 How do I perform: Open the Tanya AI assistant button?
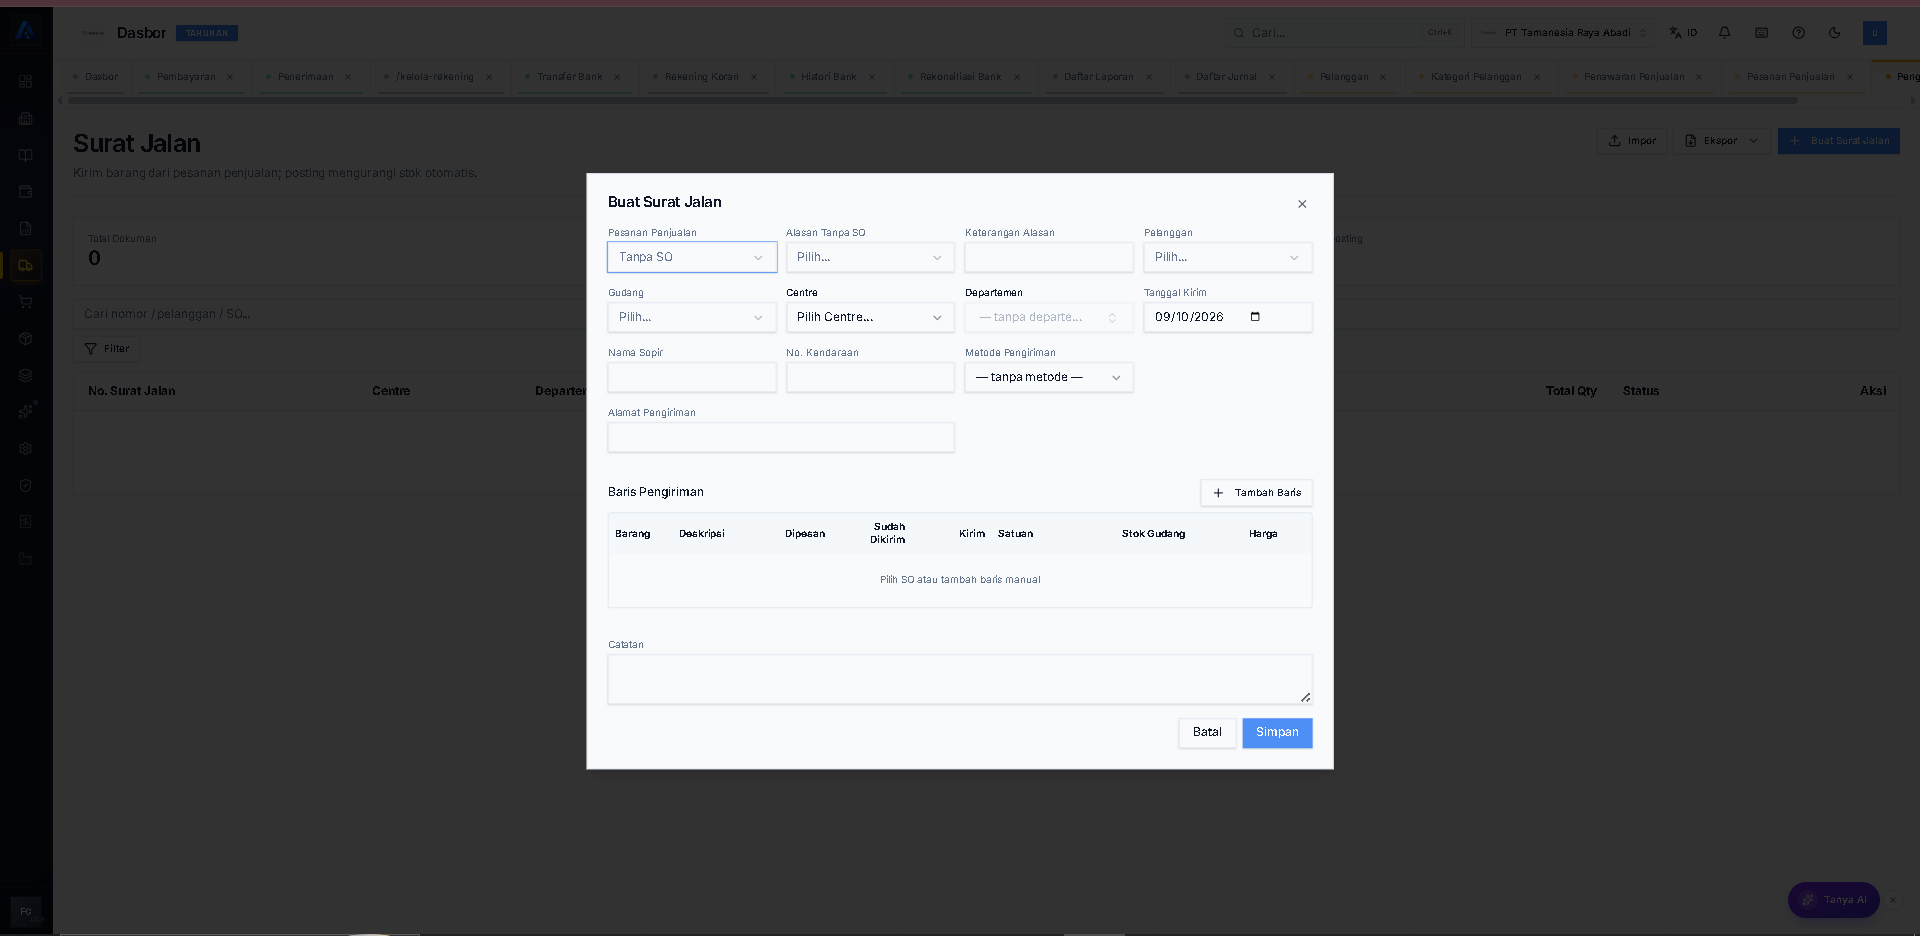click(x=1834, y=900)
